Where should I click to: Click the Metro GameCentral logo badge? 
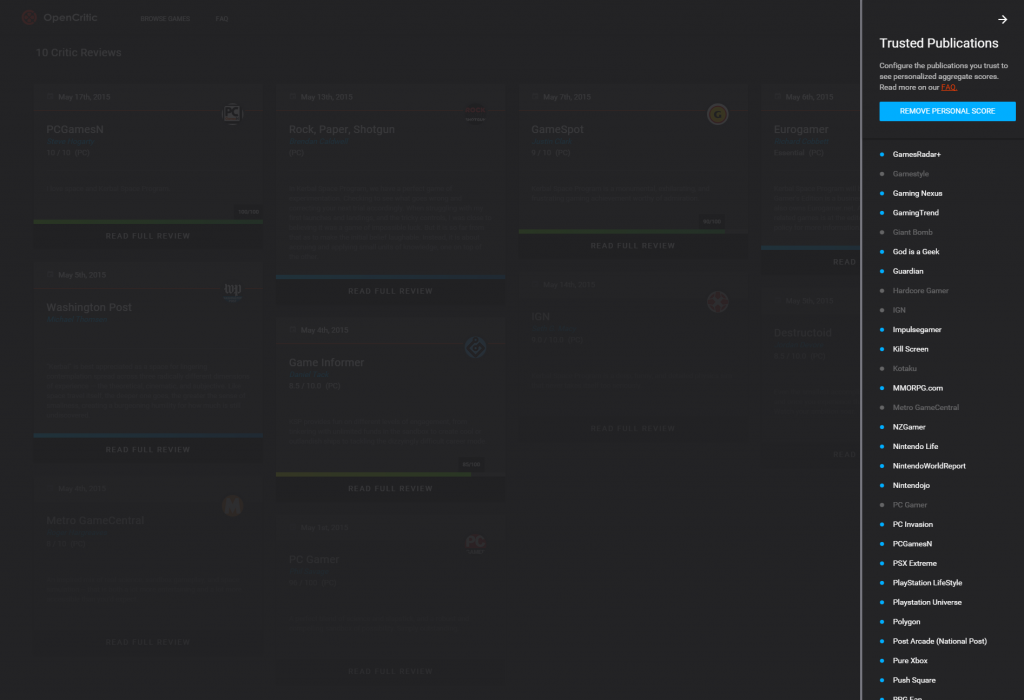(x=232, y=506)
